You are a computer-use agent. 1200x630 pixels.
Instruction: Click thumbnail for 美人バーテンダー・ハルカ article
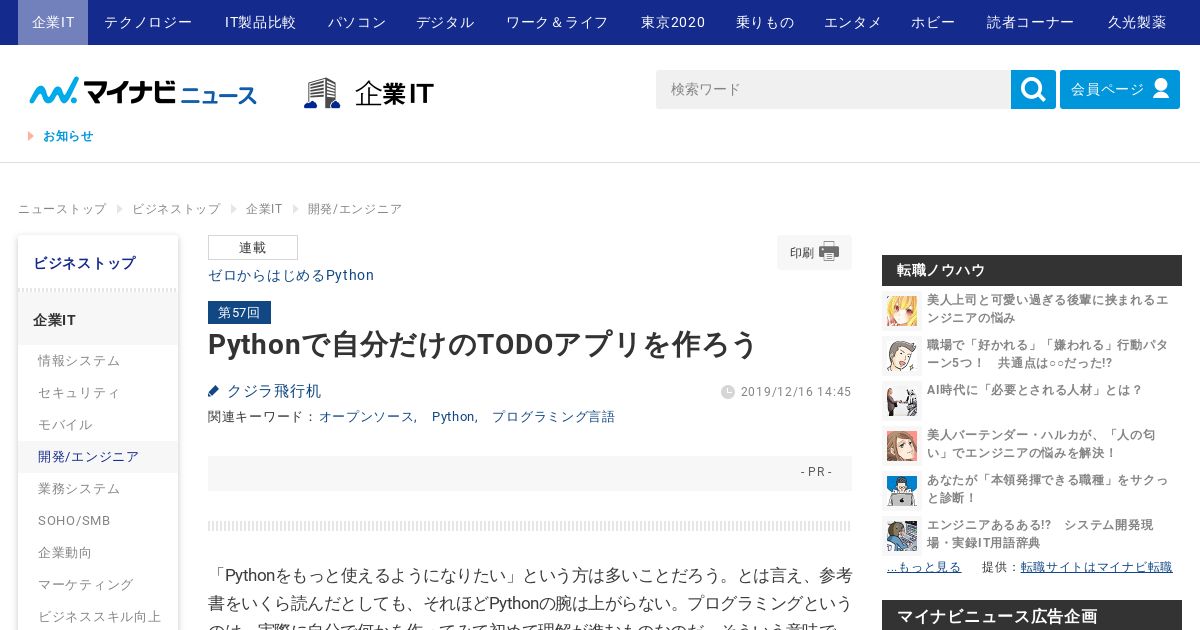click(x=901, y=445)
